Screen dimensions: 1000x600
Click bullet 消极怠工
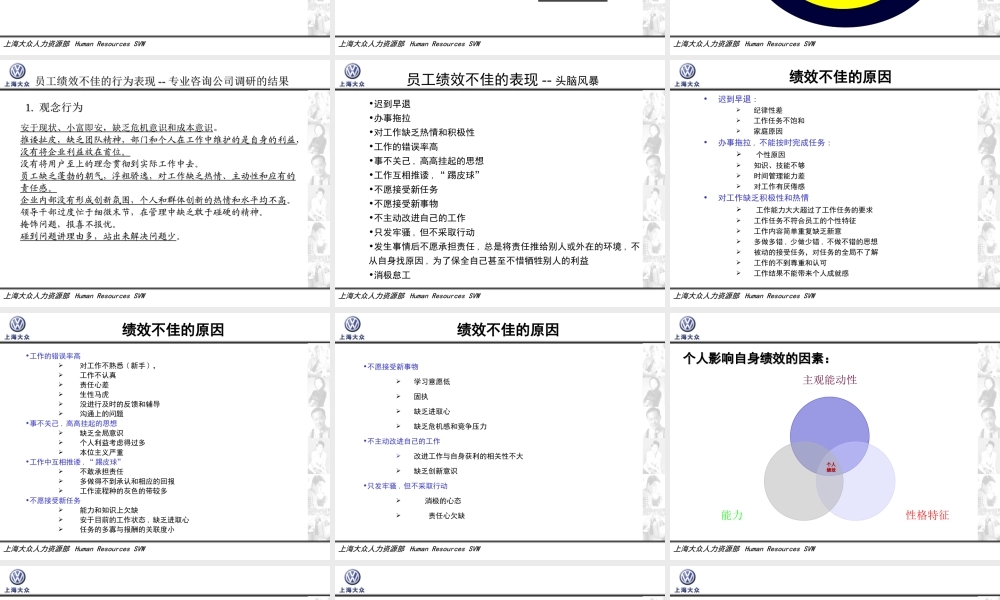390,275
